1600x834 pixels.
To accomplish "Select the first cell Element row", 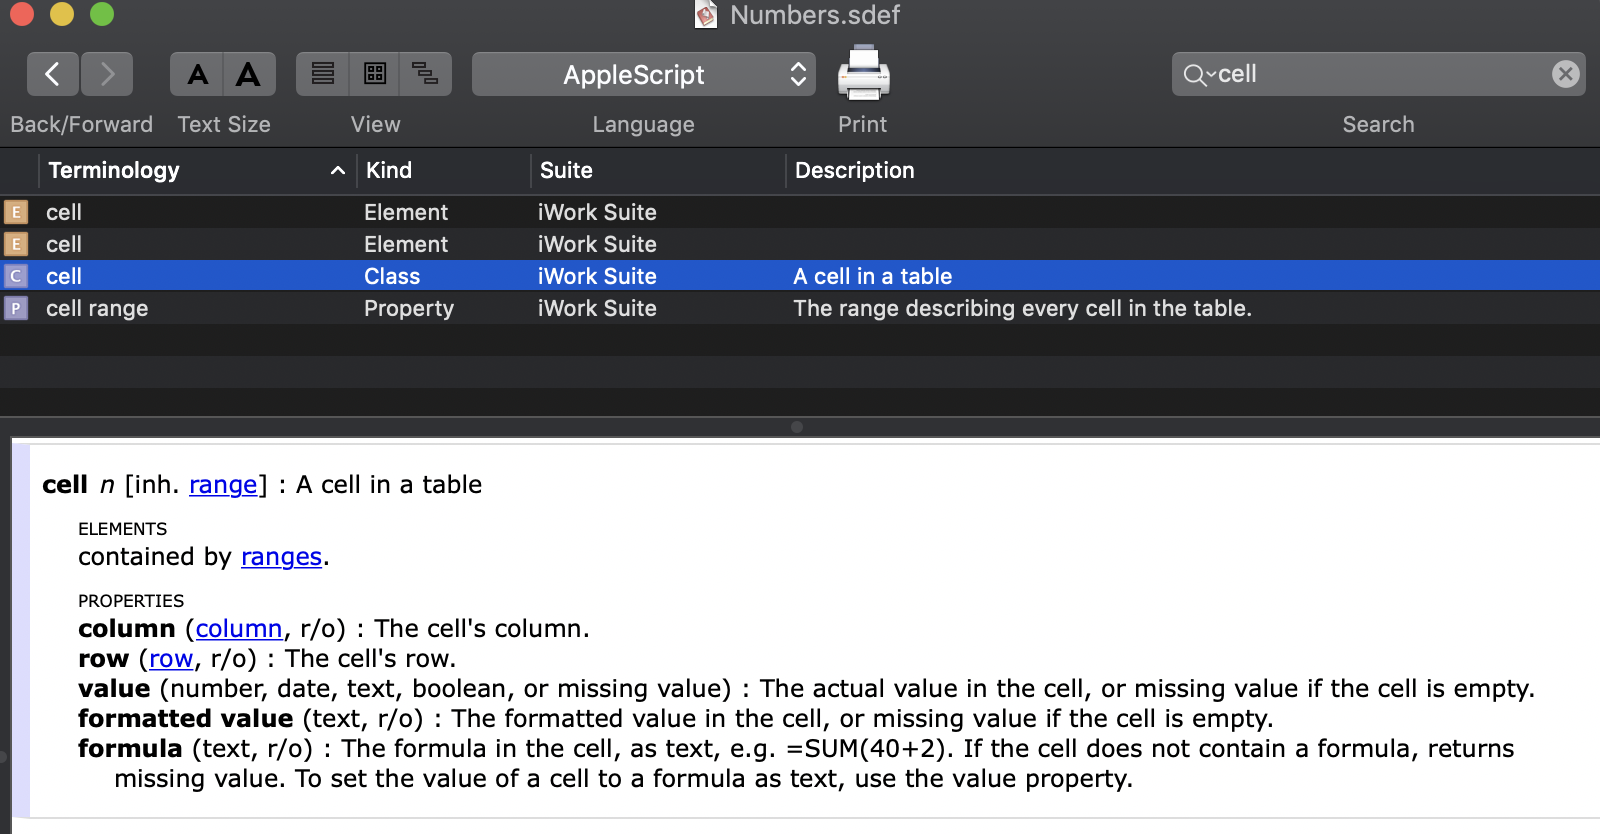I will pos(400,212).
